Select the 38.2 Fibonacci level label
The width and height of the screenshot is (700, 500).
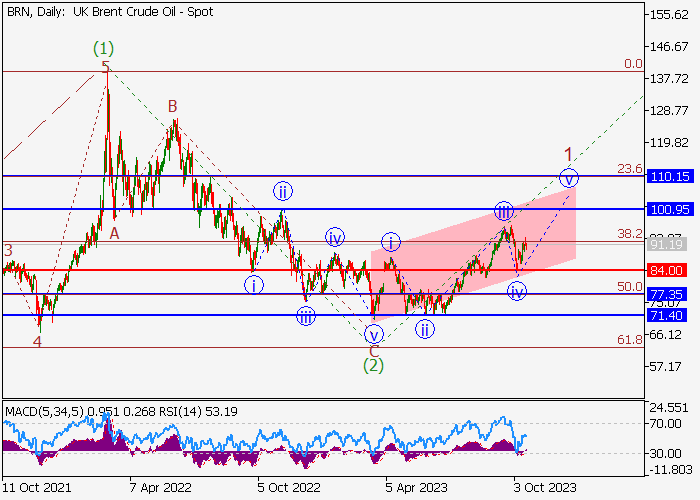[630, 233]
